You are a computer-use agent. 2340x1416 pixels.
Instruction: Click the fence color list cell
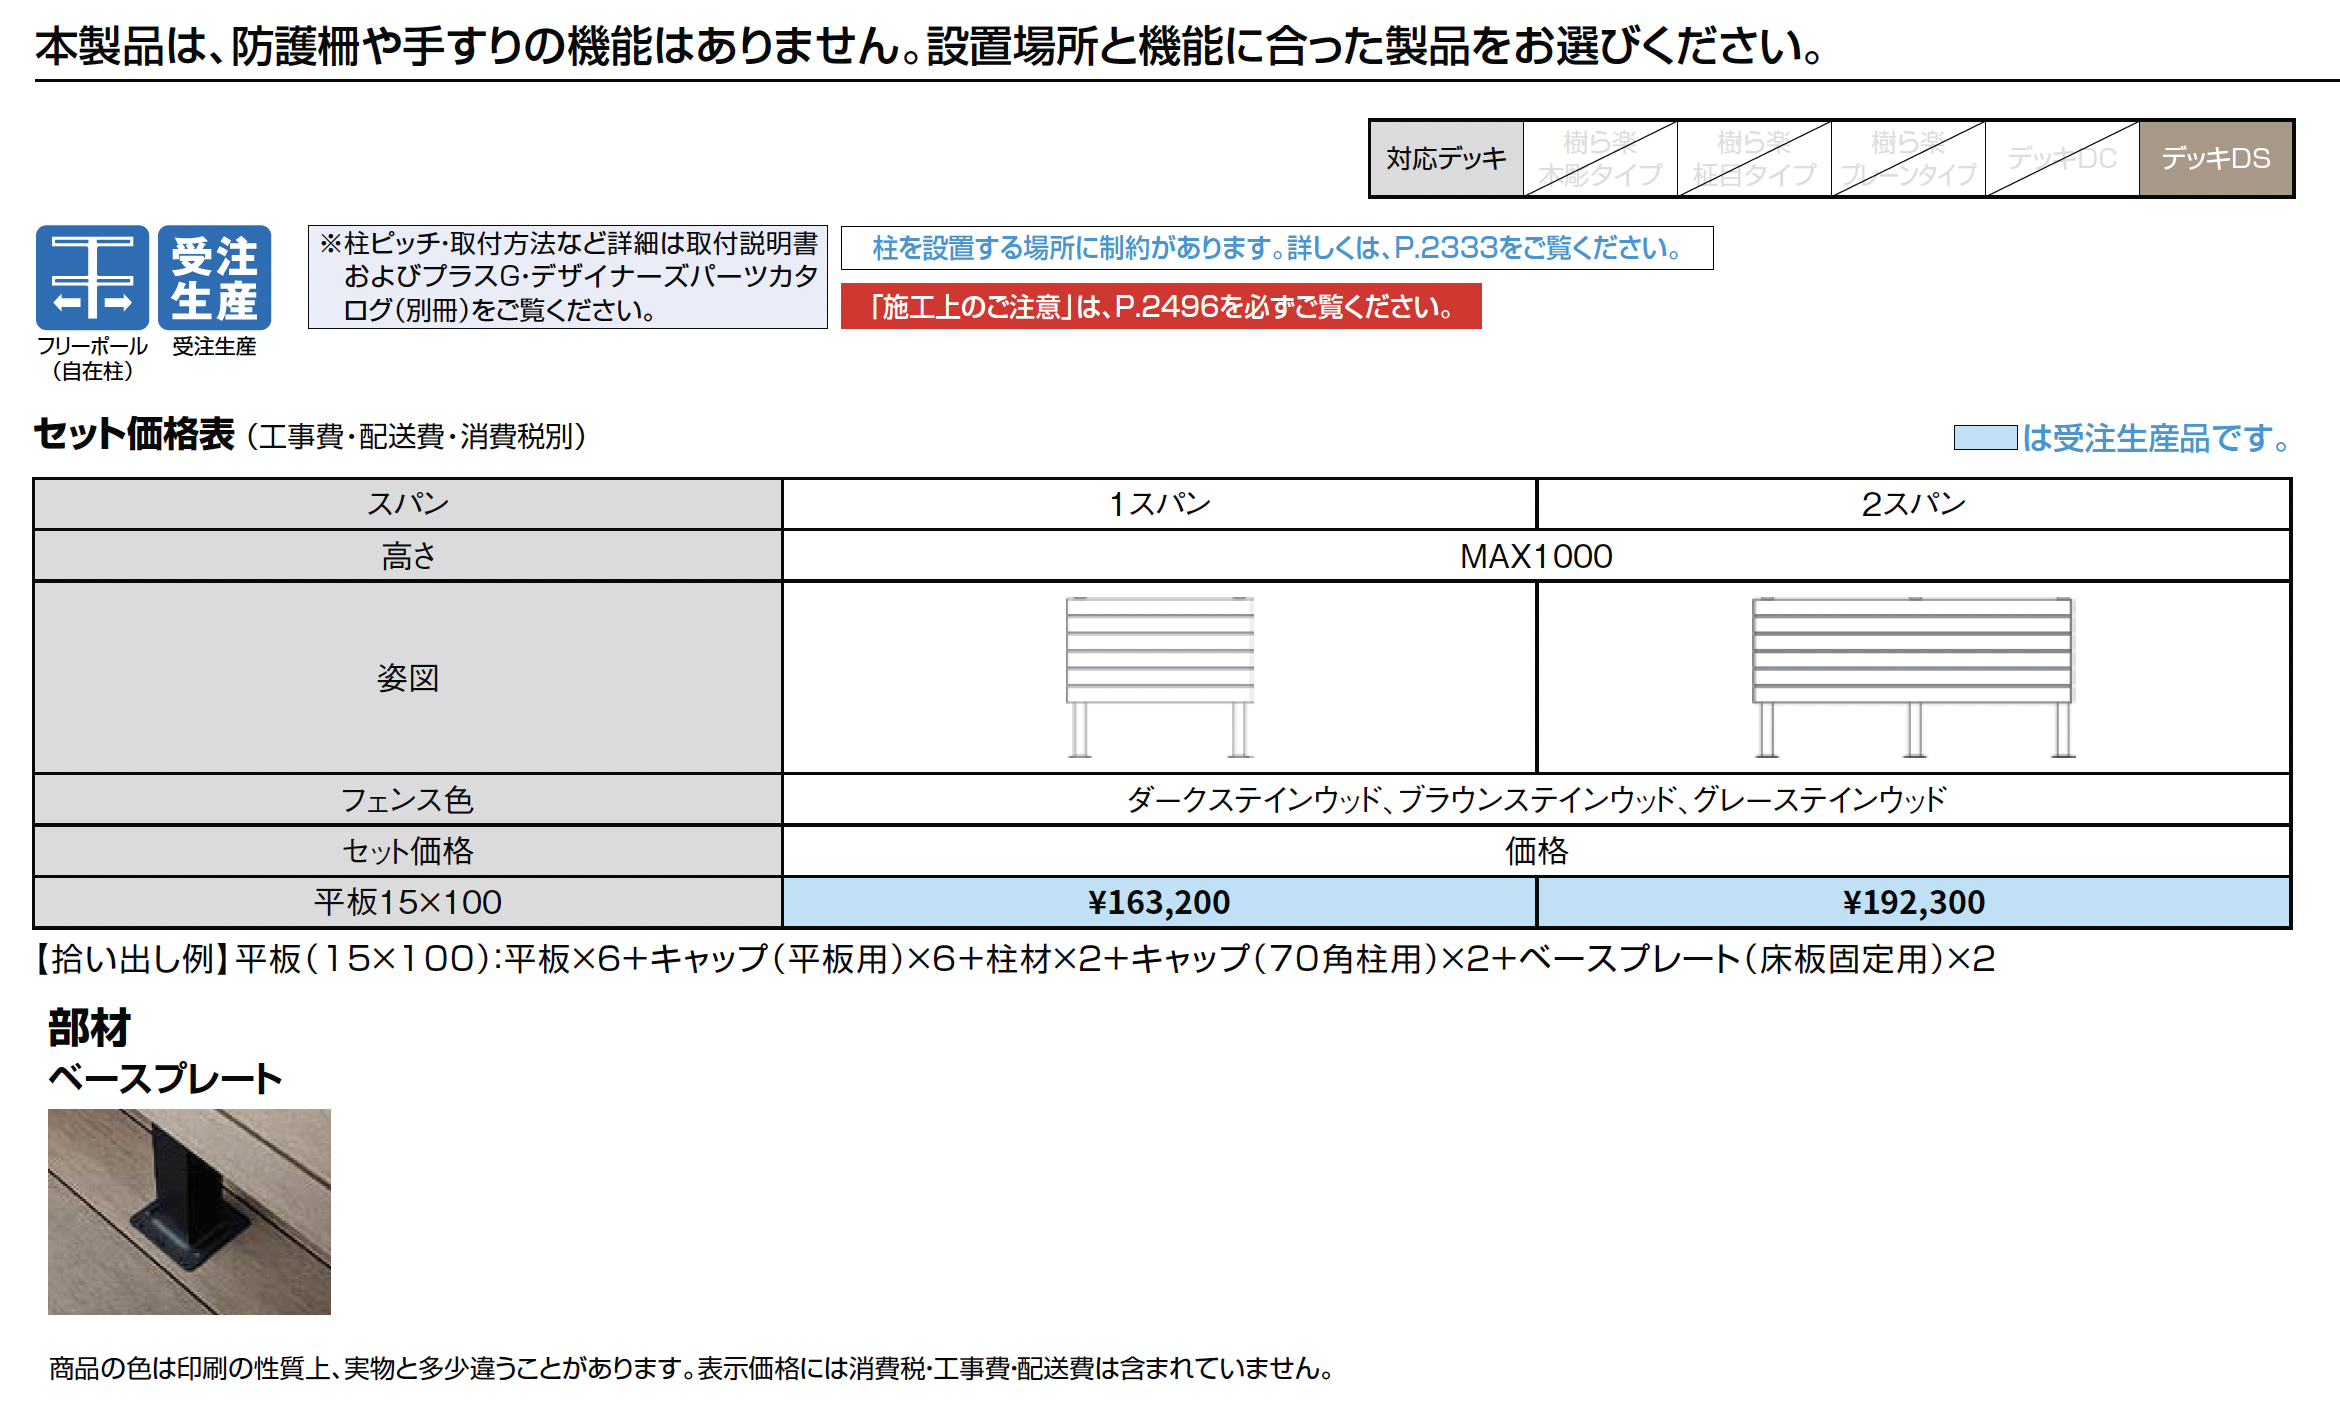[x=1535, y=799]
